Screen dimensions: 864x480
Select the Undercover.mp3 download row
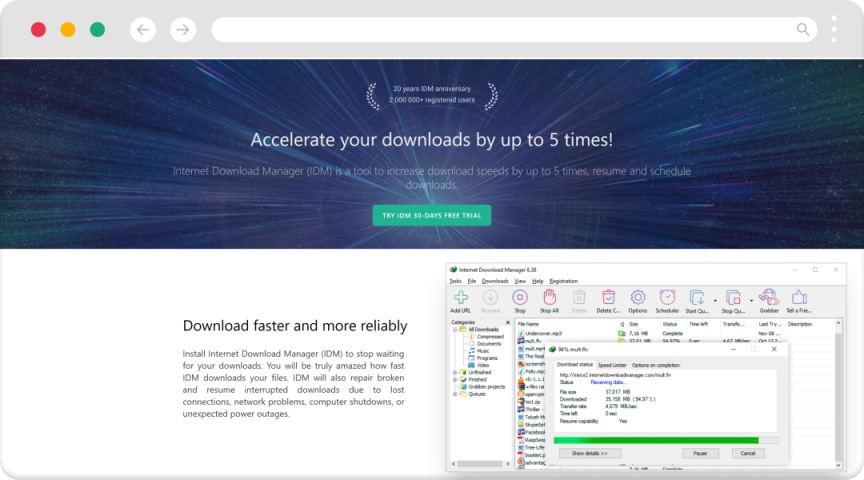674,333
